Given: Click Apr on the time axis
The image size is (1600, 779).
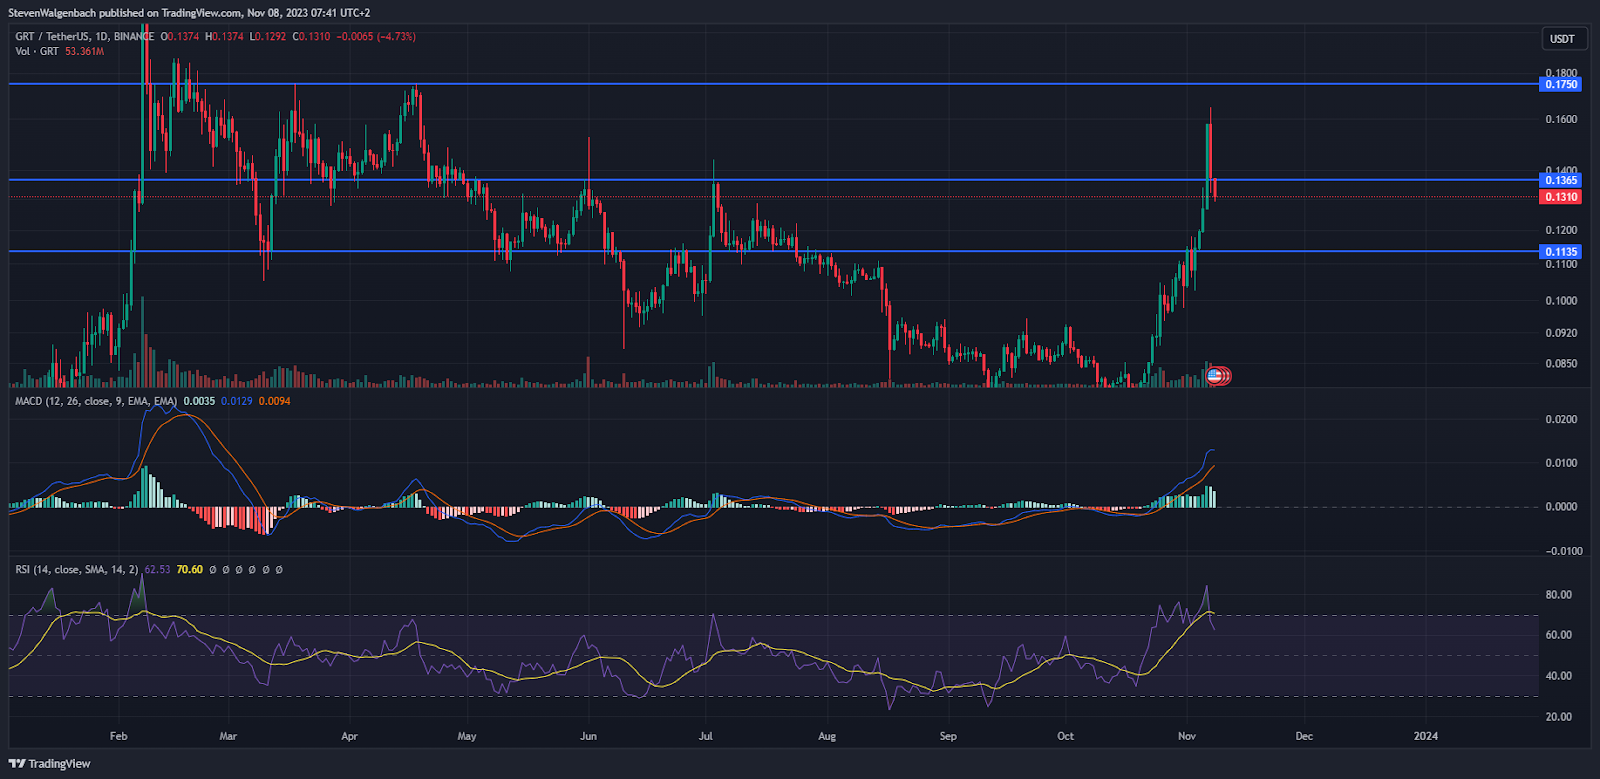Looking at the screenshot, I should pos(349,736).
